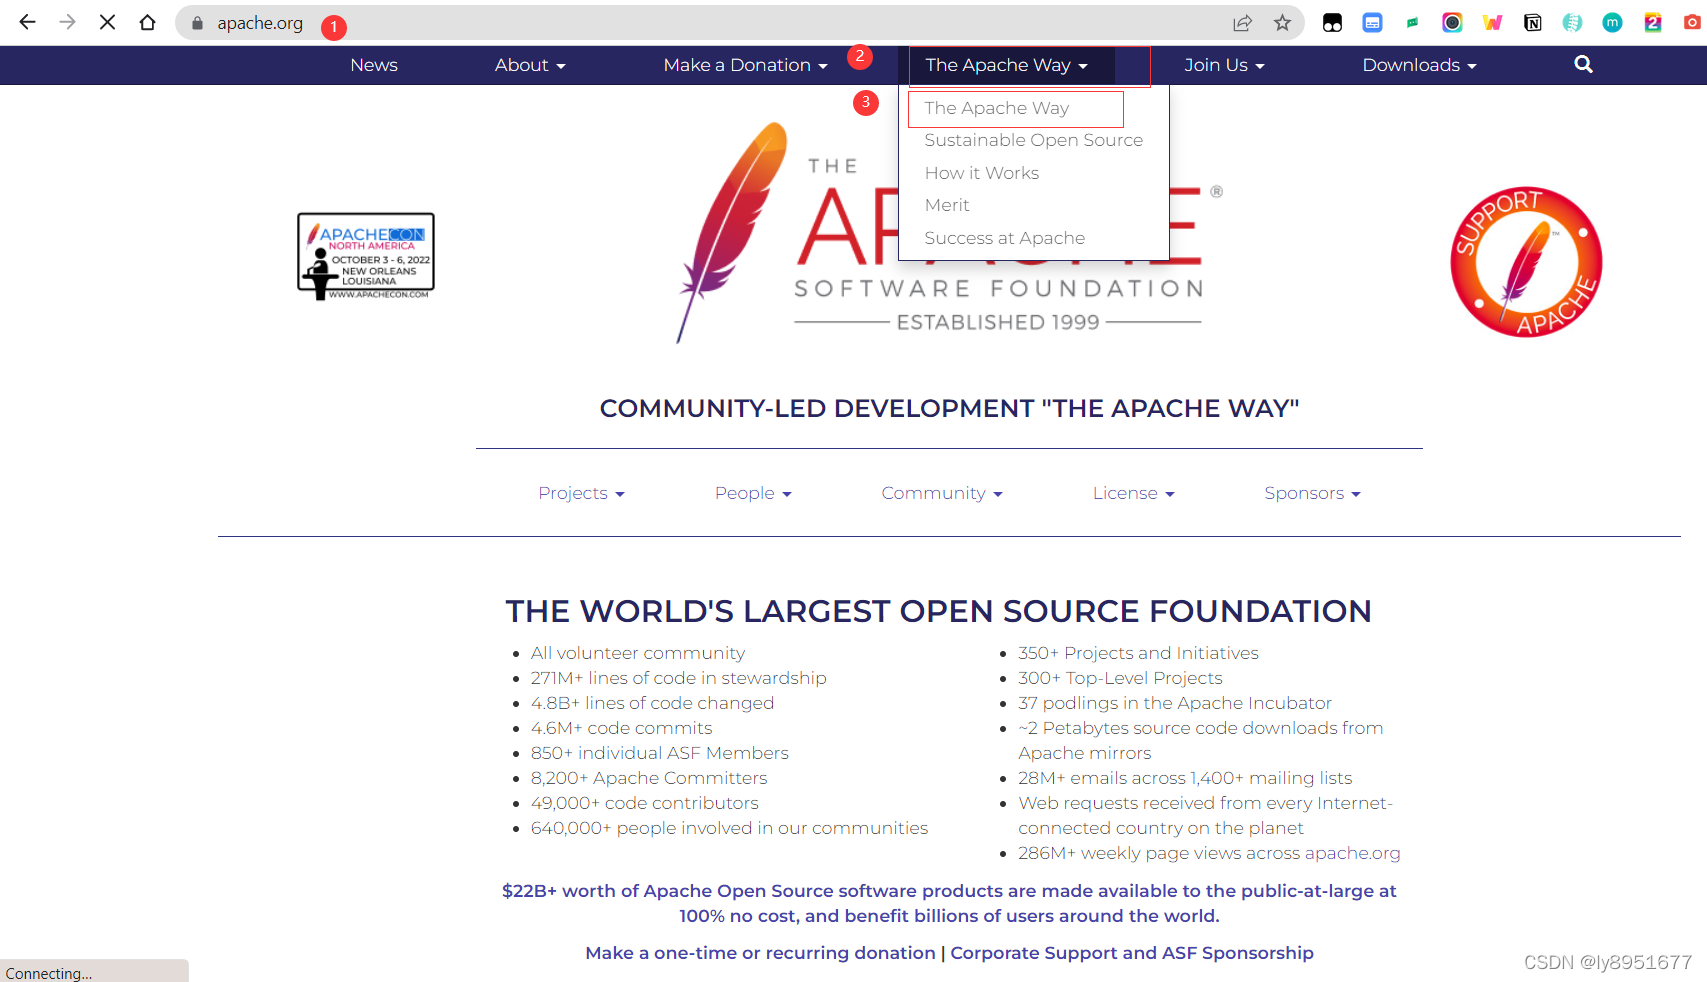Follow the apache.org link in statistics

[x=1352, y=853]
